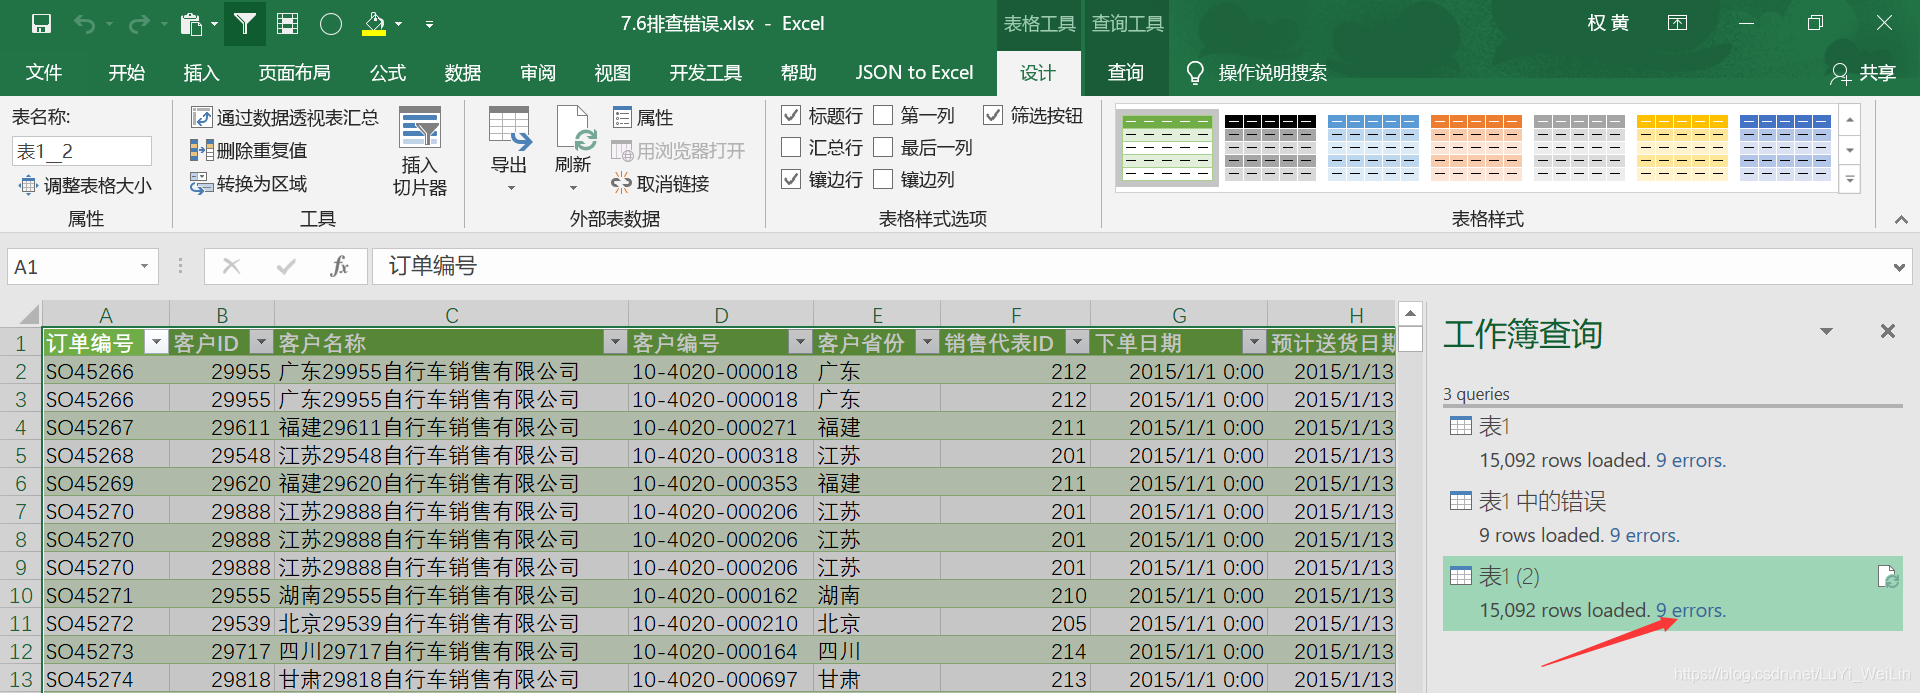Open filter dropdown for 下单日期 column
Viewport: 1920px width, 693px height.
(1254, 343)
